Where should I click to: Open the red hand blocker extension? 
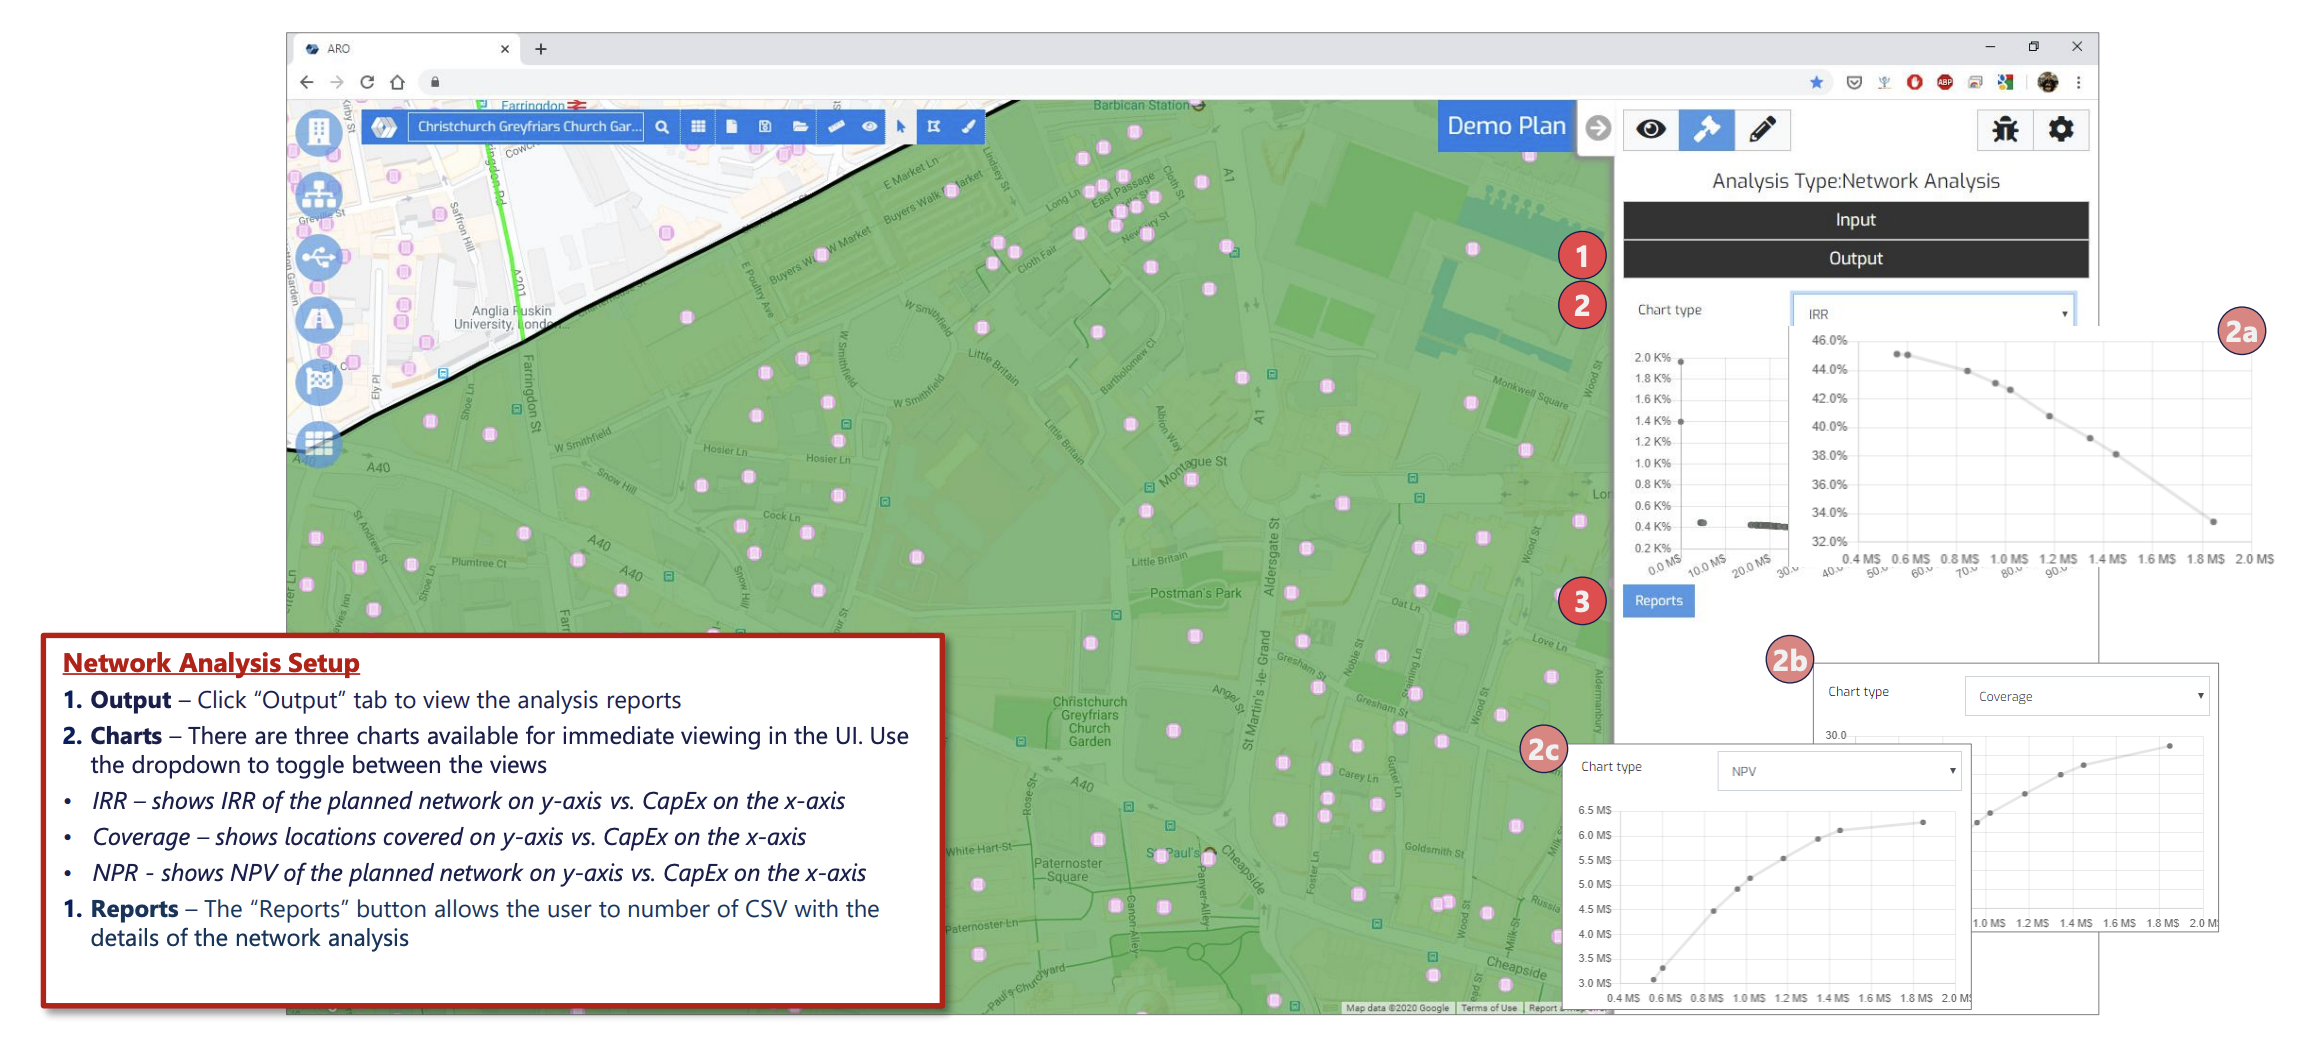pyautogui.click(x=1914, y=82)
